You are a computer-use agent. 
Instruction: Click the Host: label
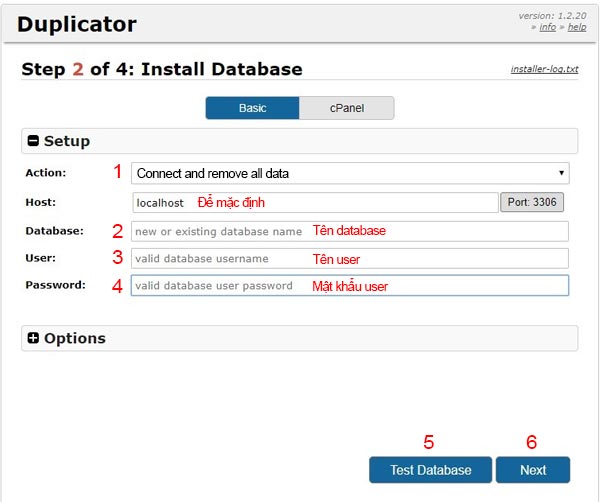(x=41, y=202)
